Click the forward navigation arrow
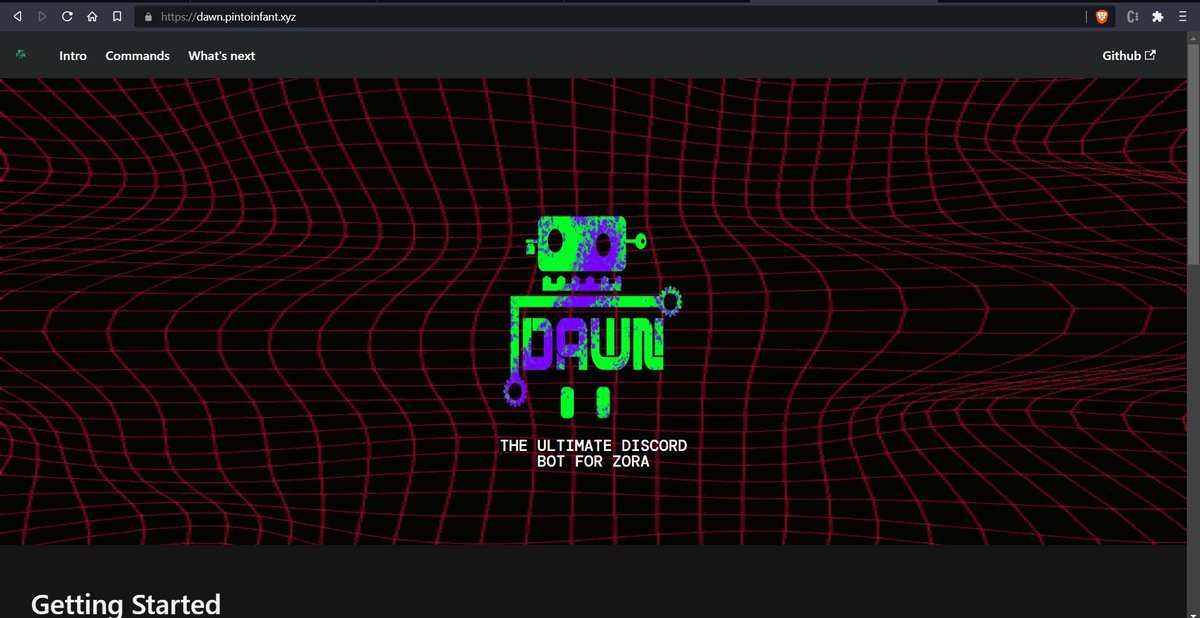 pyautogui.click(x=42, y=17)
